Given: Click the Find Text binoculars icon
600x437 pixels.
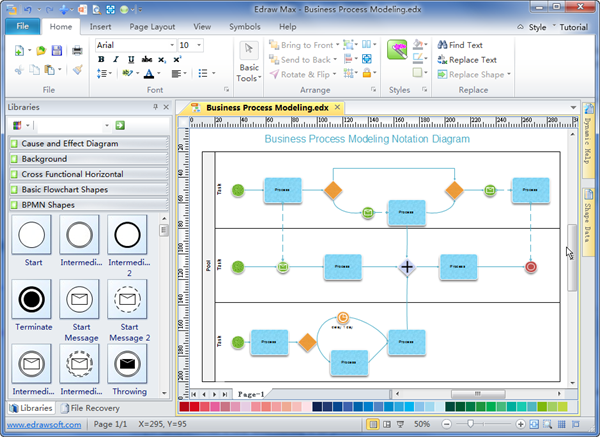Looking at the screenshot, I should 442,46.
